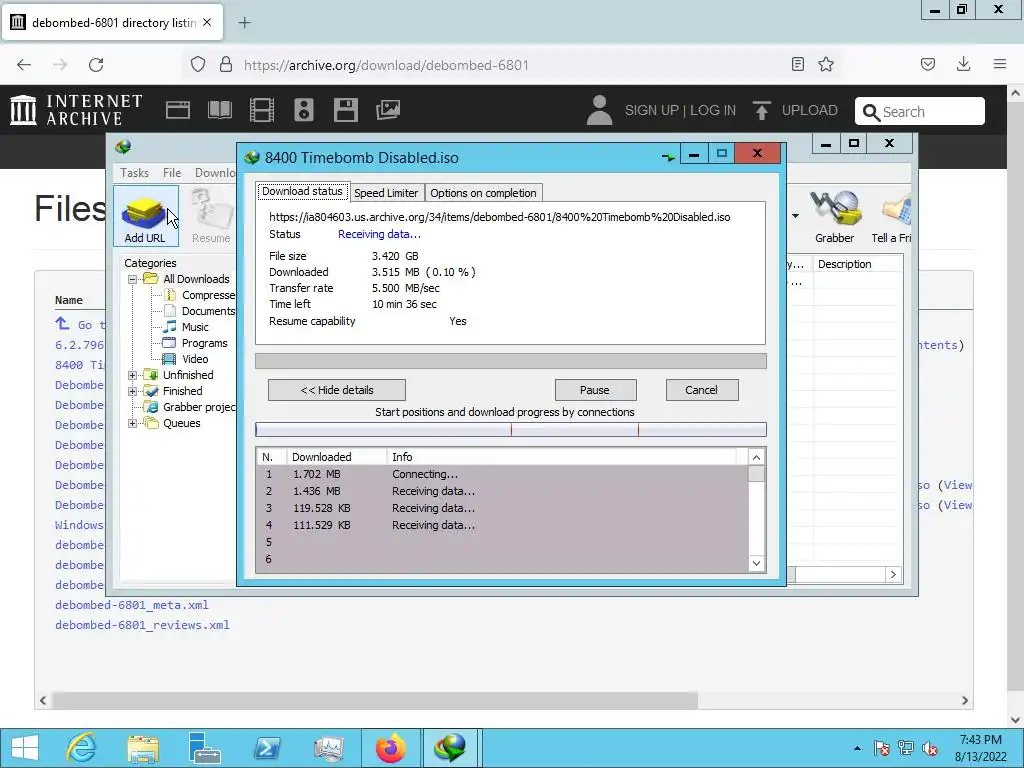Click the Hide details button
The height and width of the screenshot is (768, 1024).
coord(337,390)
